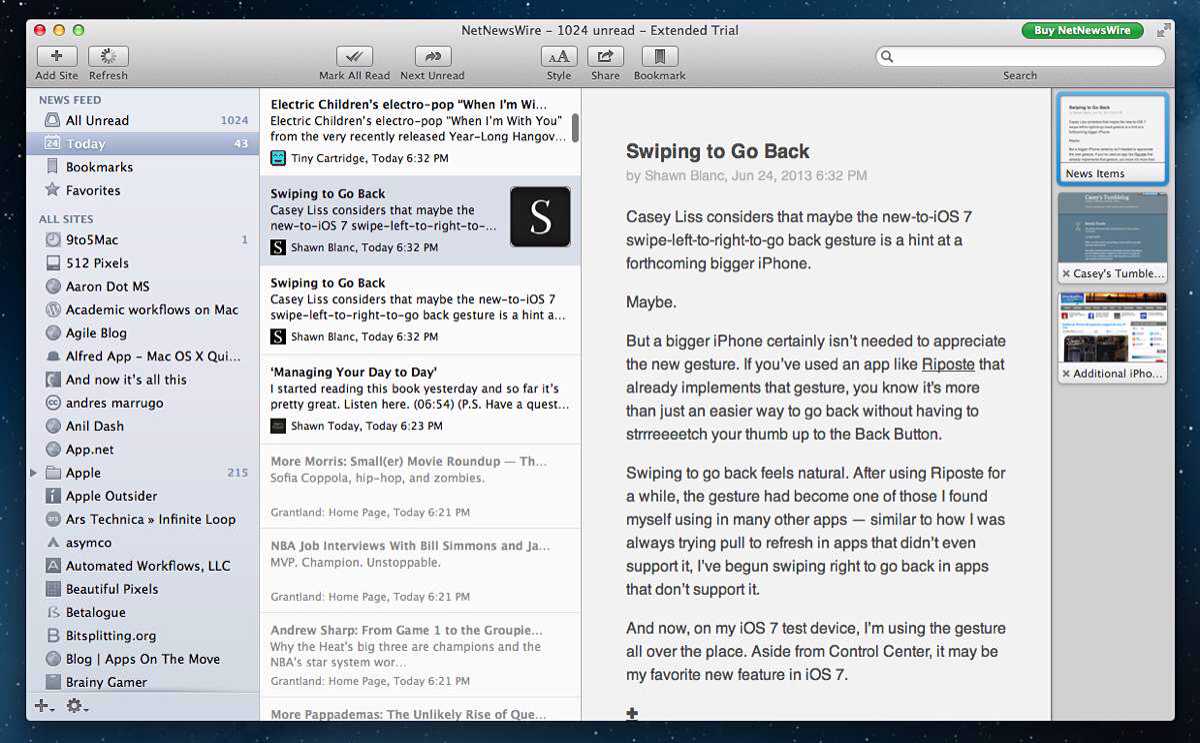
Task: Jump to the Next Unread item
Action: (432, 56)
